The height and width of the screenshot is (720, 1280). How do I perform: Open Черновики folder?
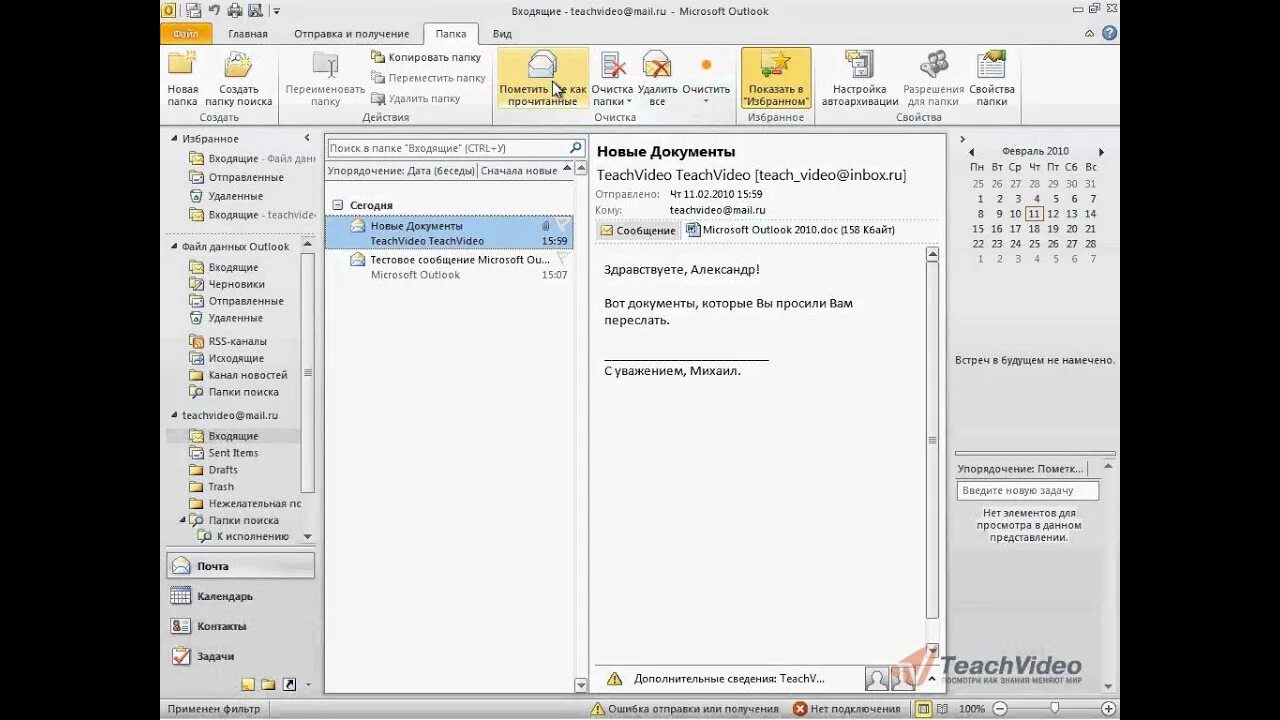[x=236, y=284]
